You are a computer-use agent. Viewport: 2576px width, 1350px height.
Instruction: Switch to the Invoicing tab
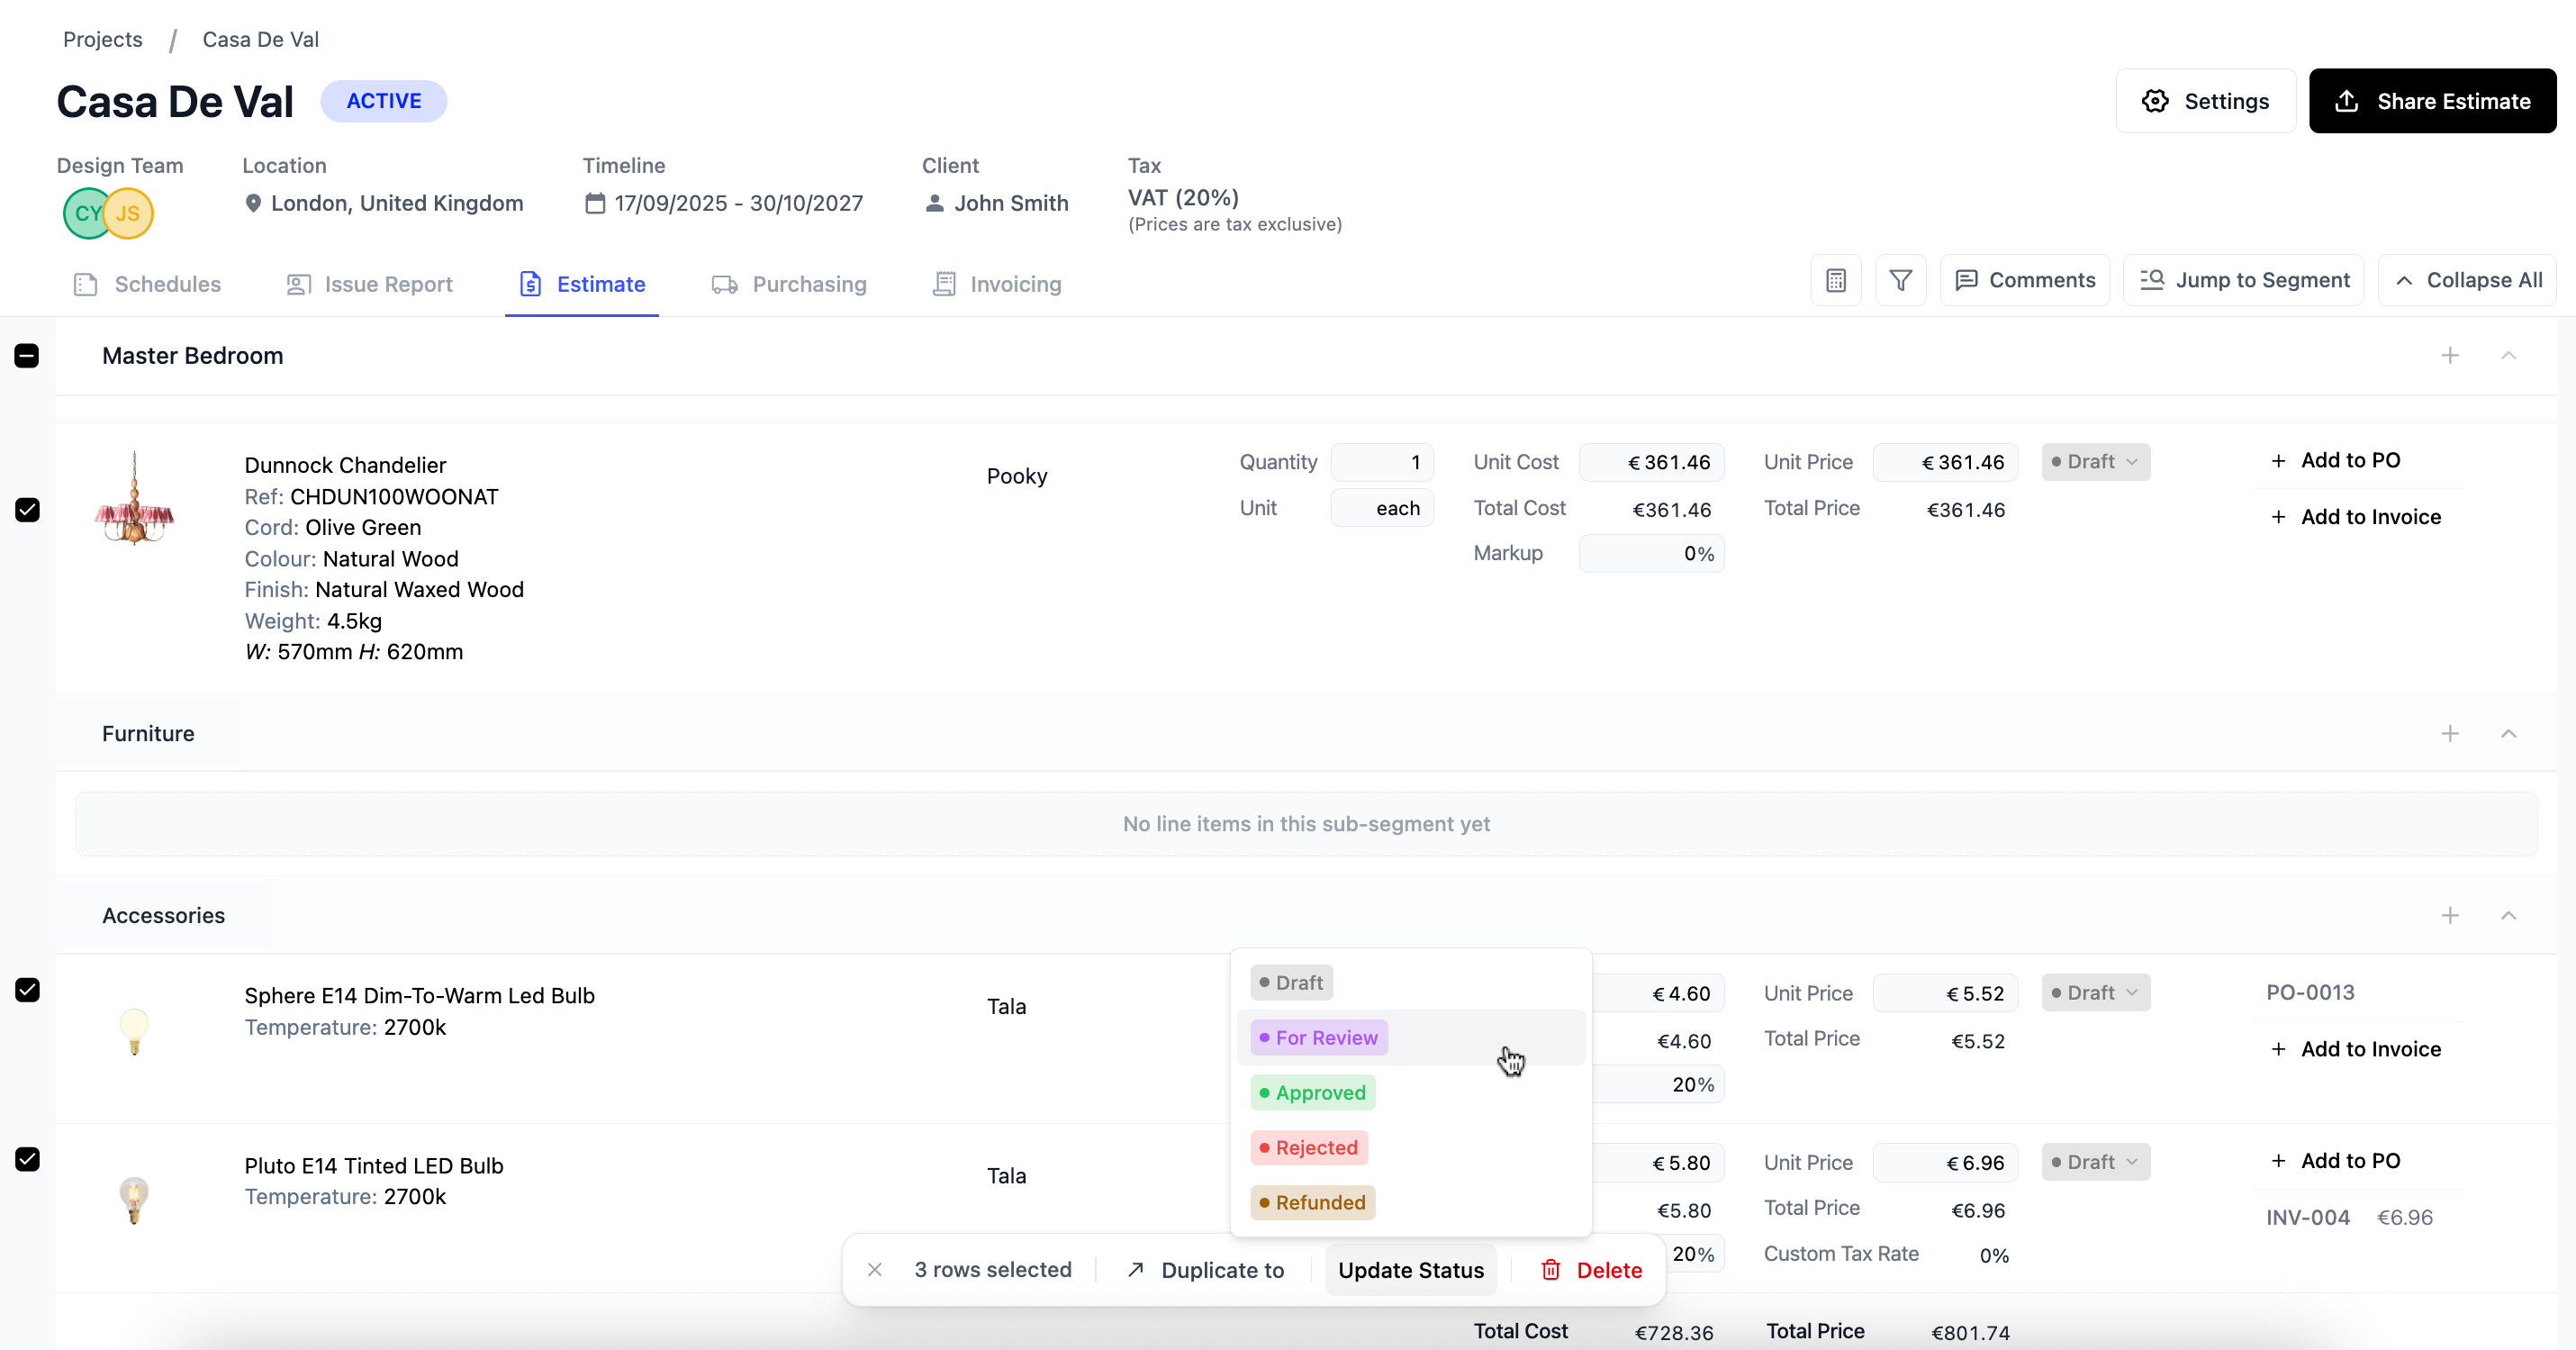[x=997, y=285]
